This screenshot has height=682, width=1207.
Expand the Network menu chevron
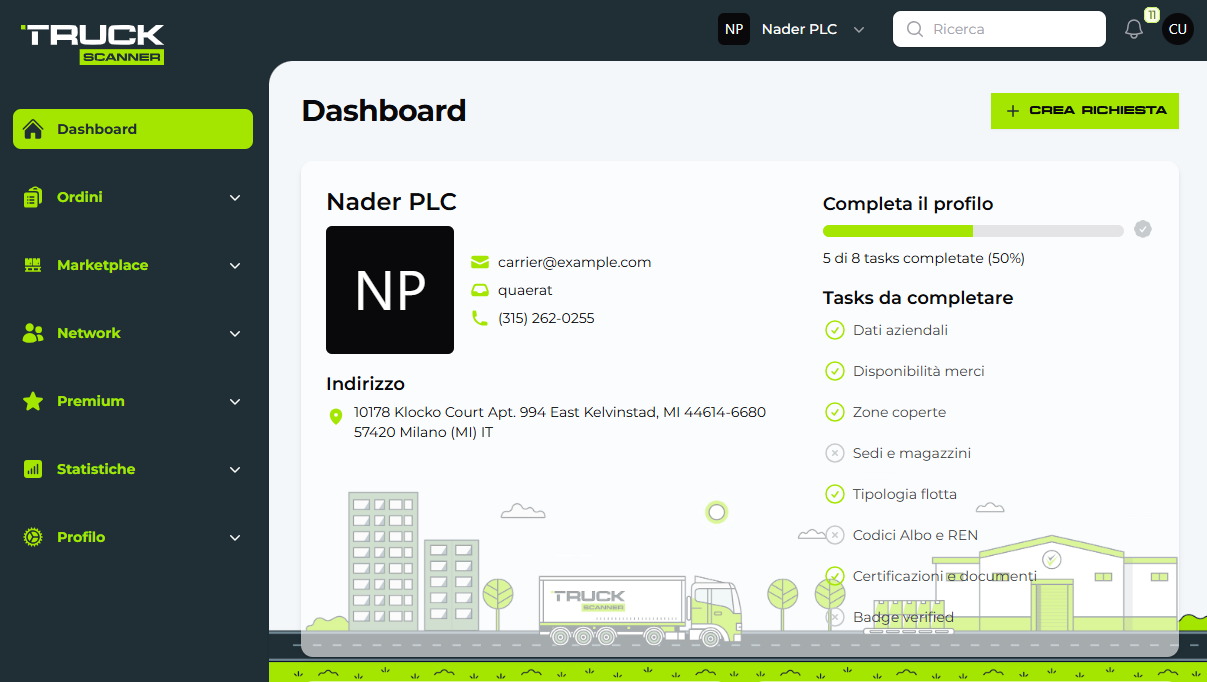click(235, 334)
